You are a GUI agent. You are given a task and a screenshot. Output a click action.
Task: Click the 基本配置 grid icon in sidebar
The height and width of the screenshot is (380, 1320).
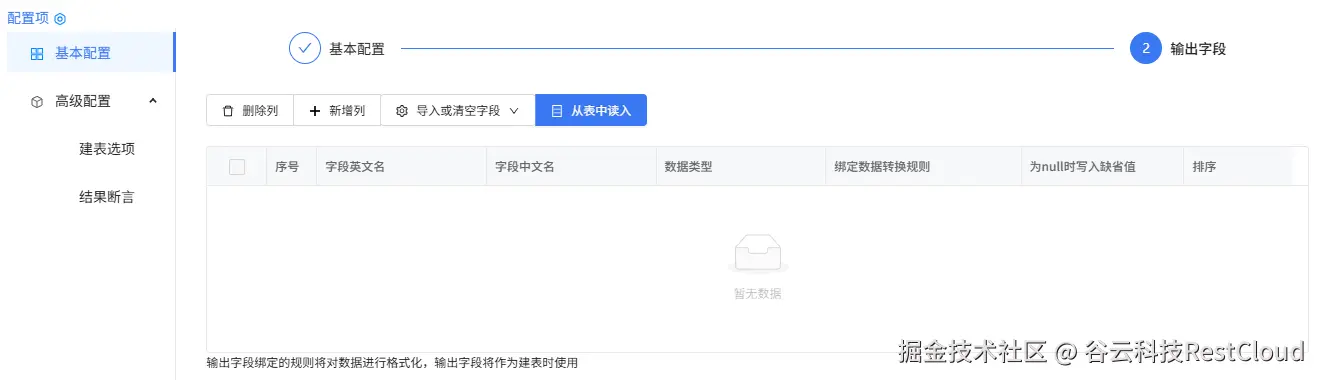[37, 54]
